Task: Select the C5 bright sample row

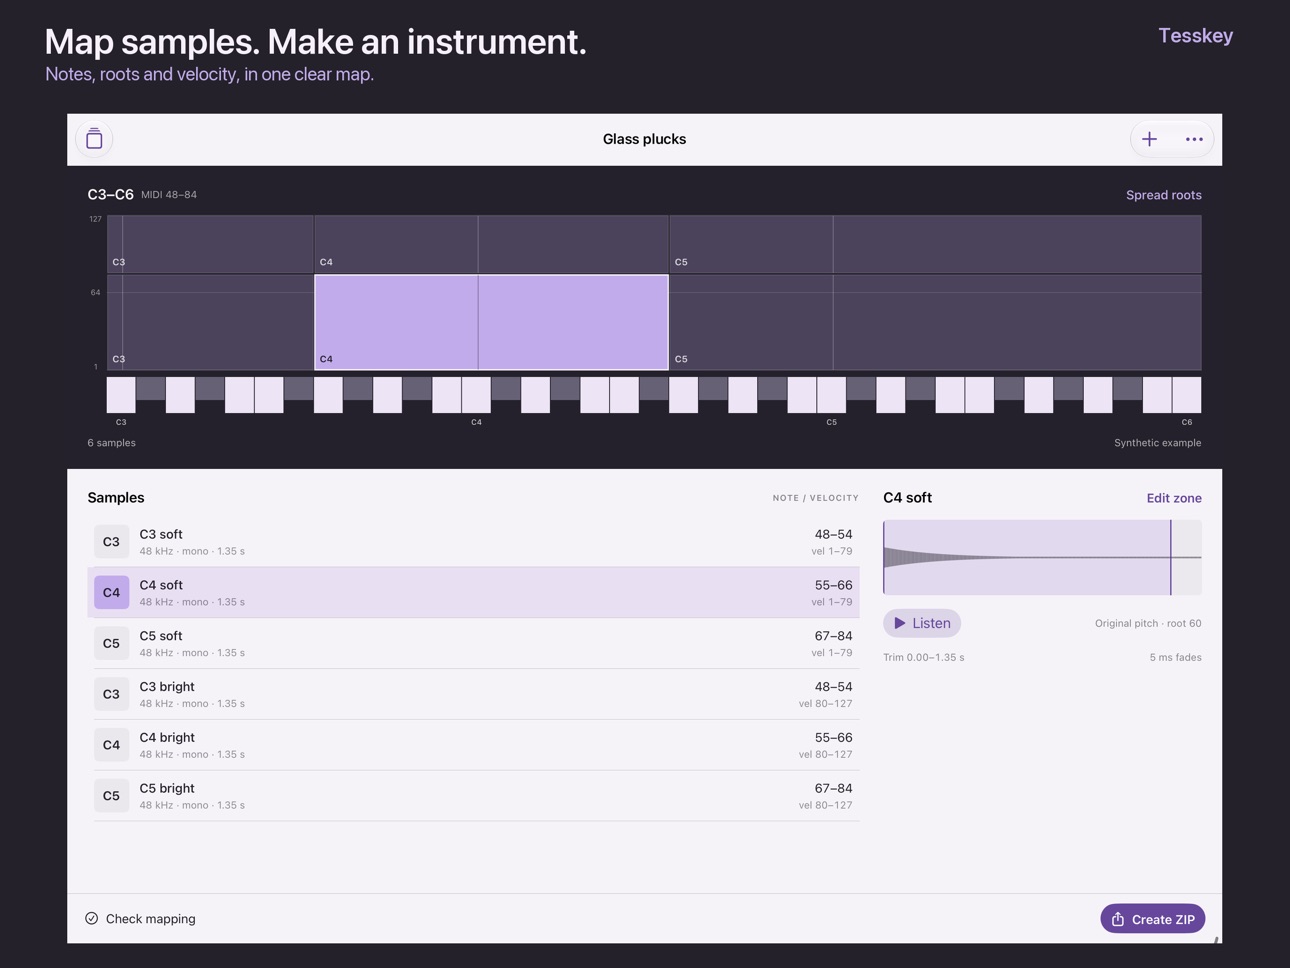Action: [x=474, y=796]
